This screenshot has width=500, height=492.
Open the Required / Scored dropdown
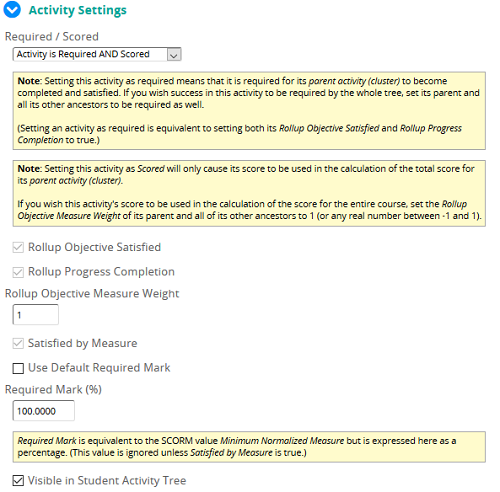point(97,54)
